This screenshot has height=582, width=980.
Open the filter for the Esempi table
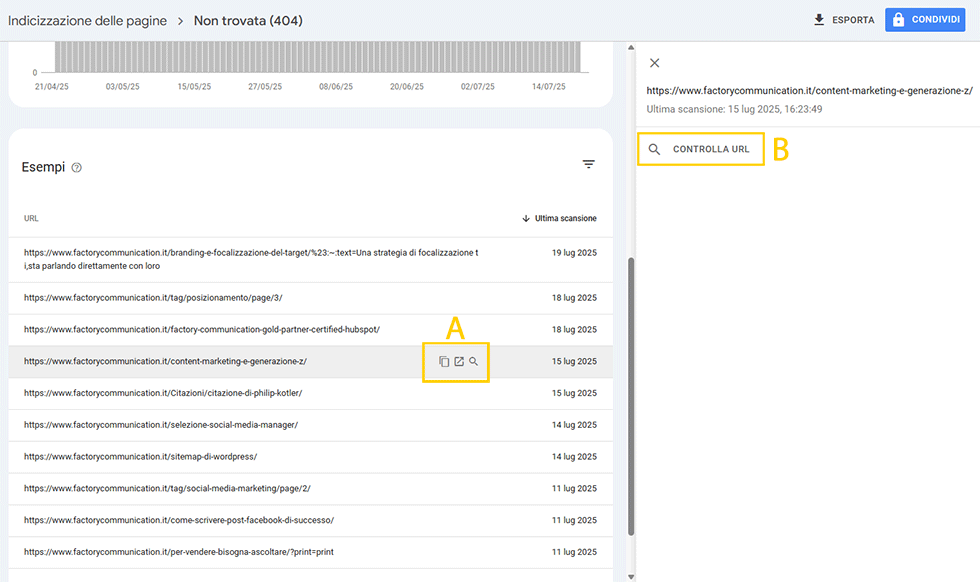click(x=589, y=164)
